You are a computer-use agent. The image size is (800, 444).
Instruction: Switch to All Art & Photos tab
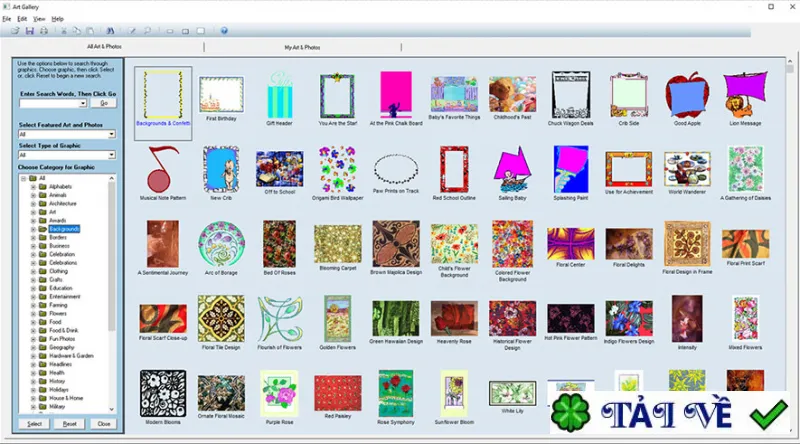[104, 46]
